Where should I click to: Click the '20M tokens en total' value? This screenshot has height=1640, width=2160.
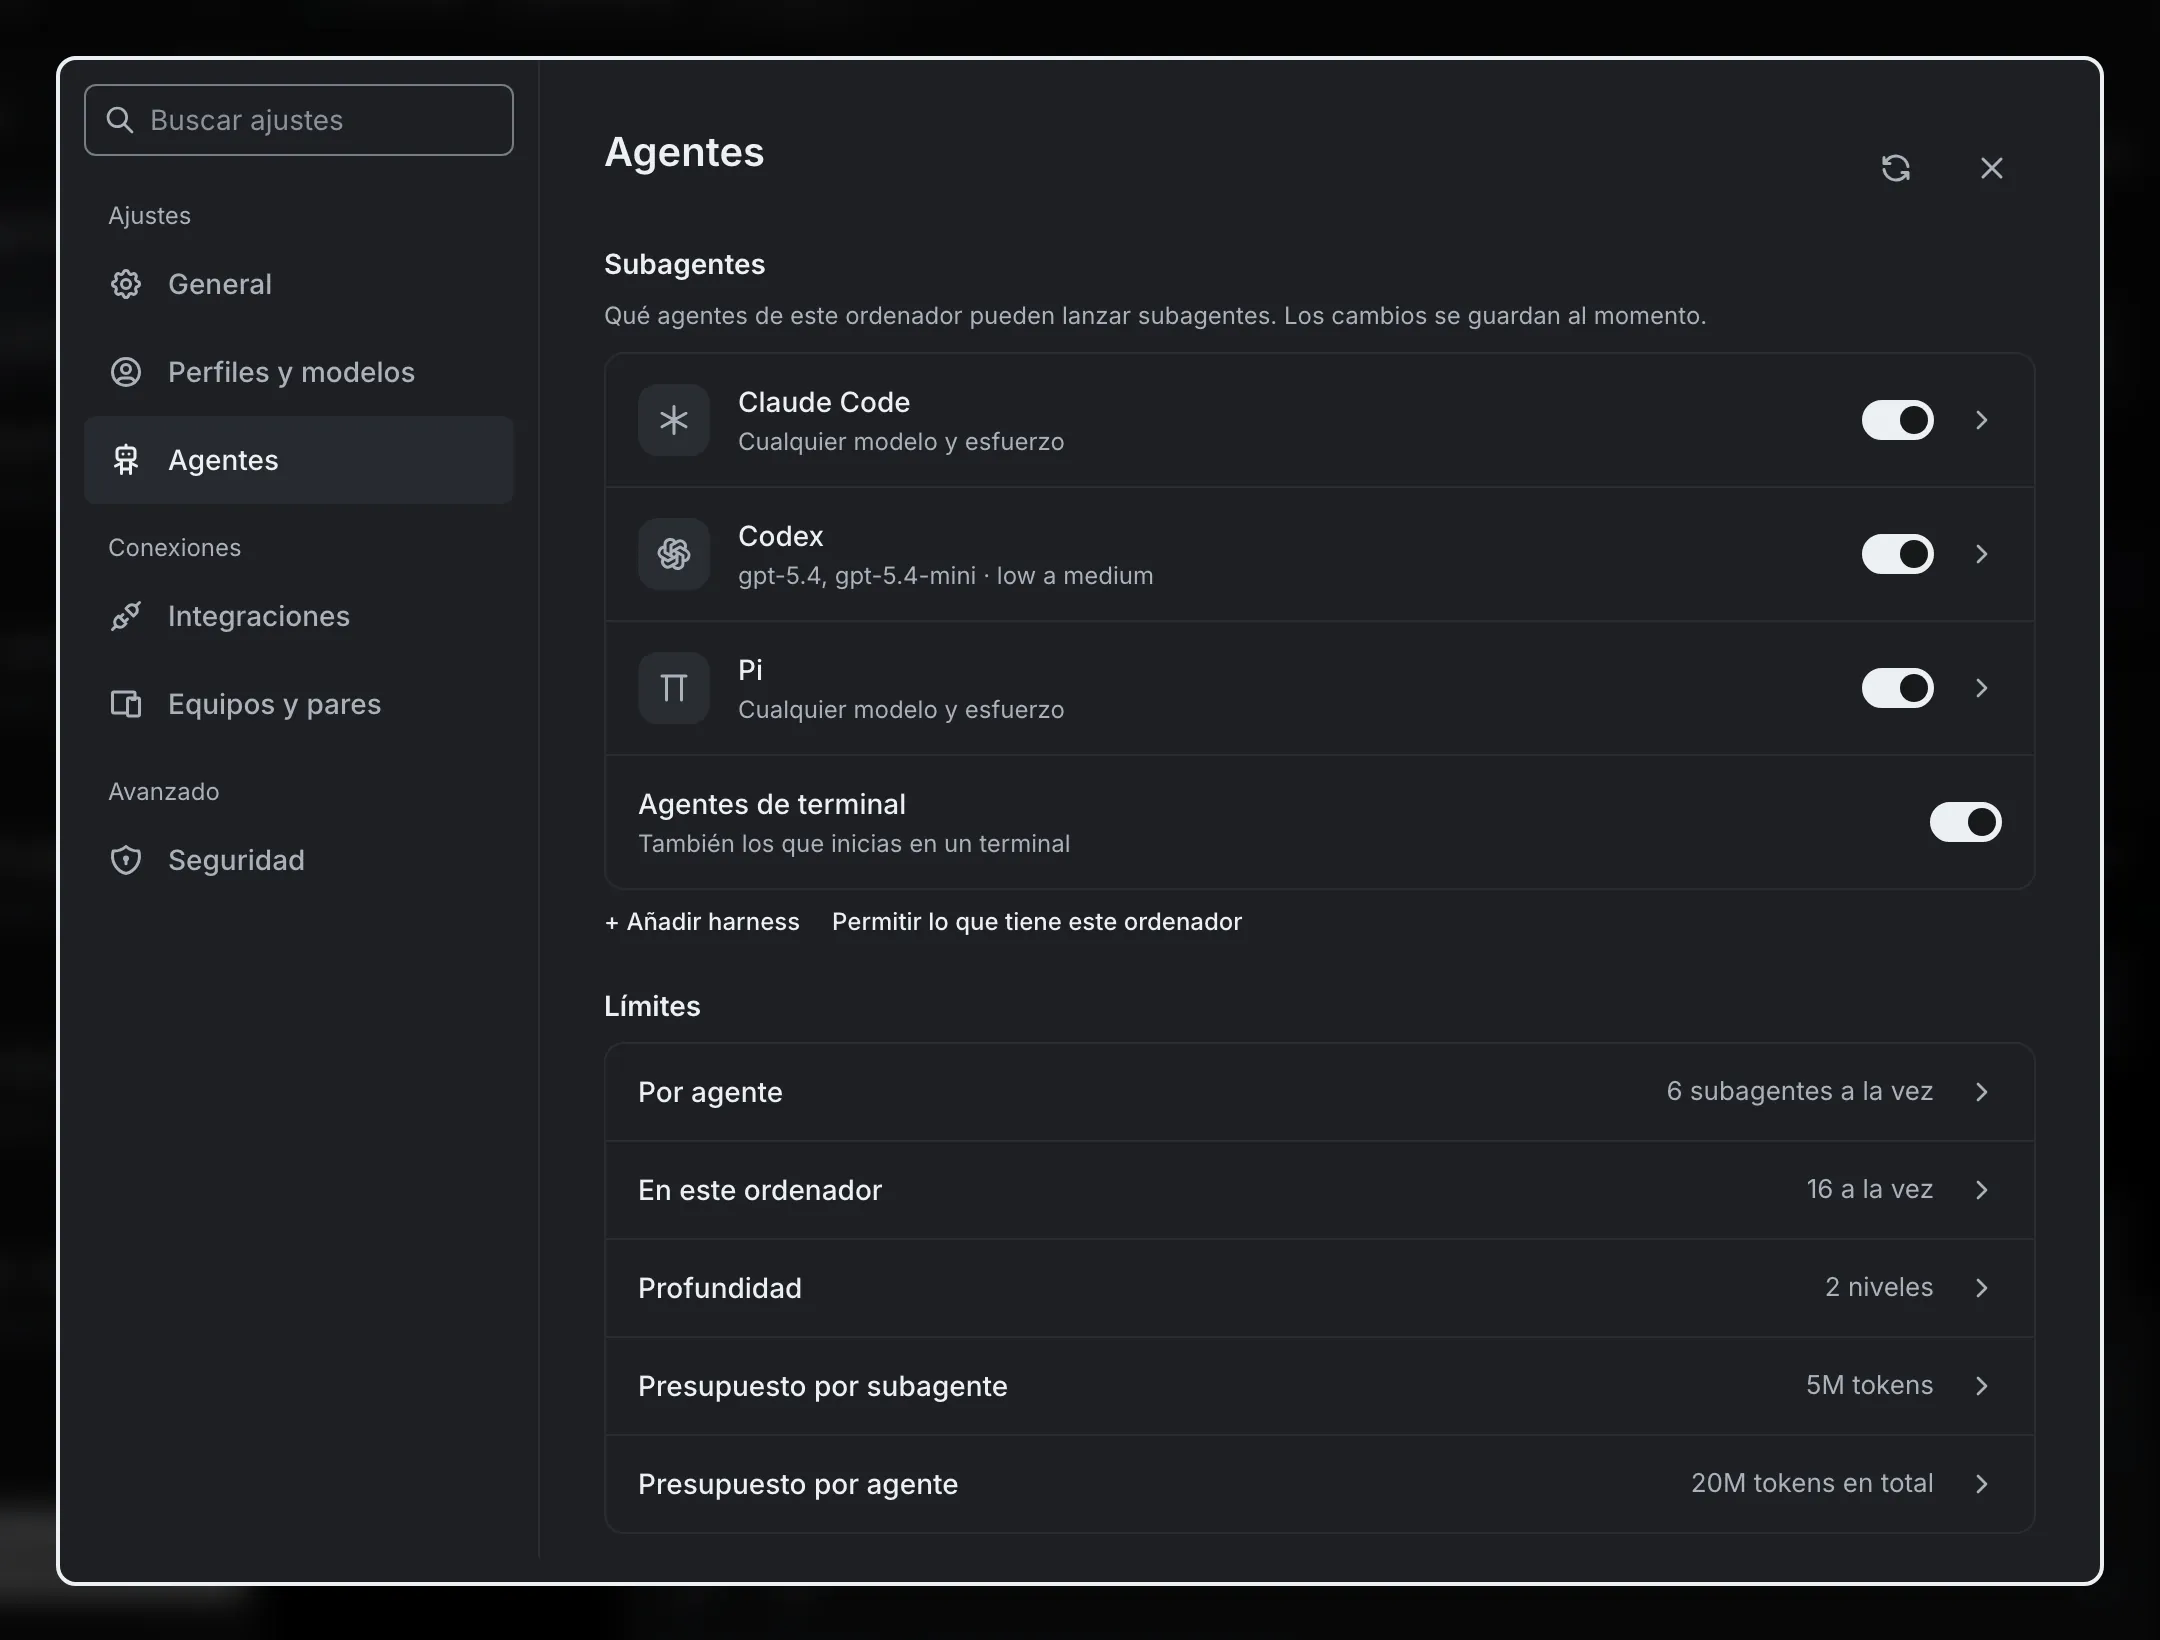(1812, 1483)
